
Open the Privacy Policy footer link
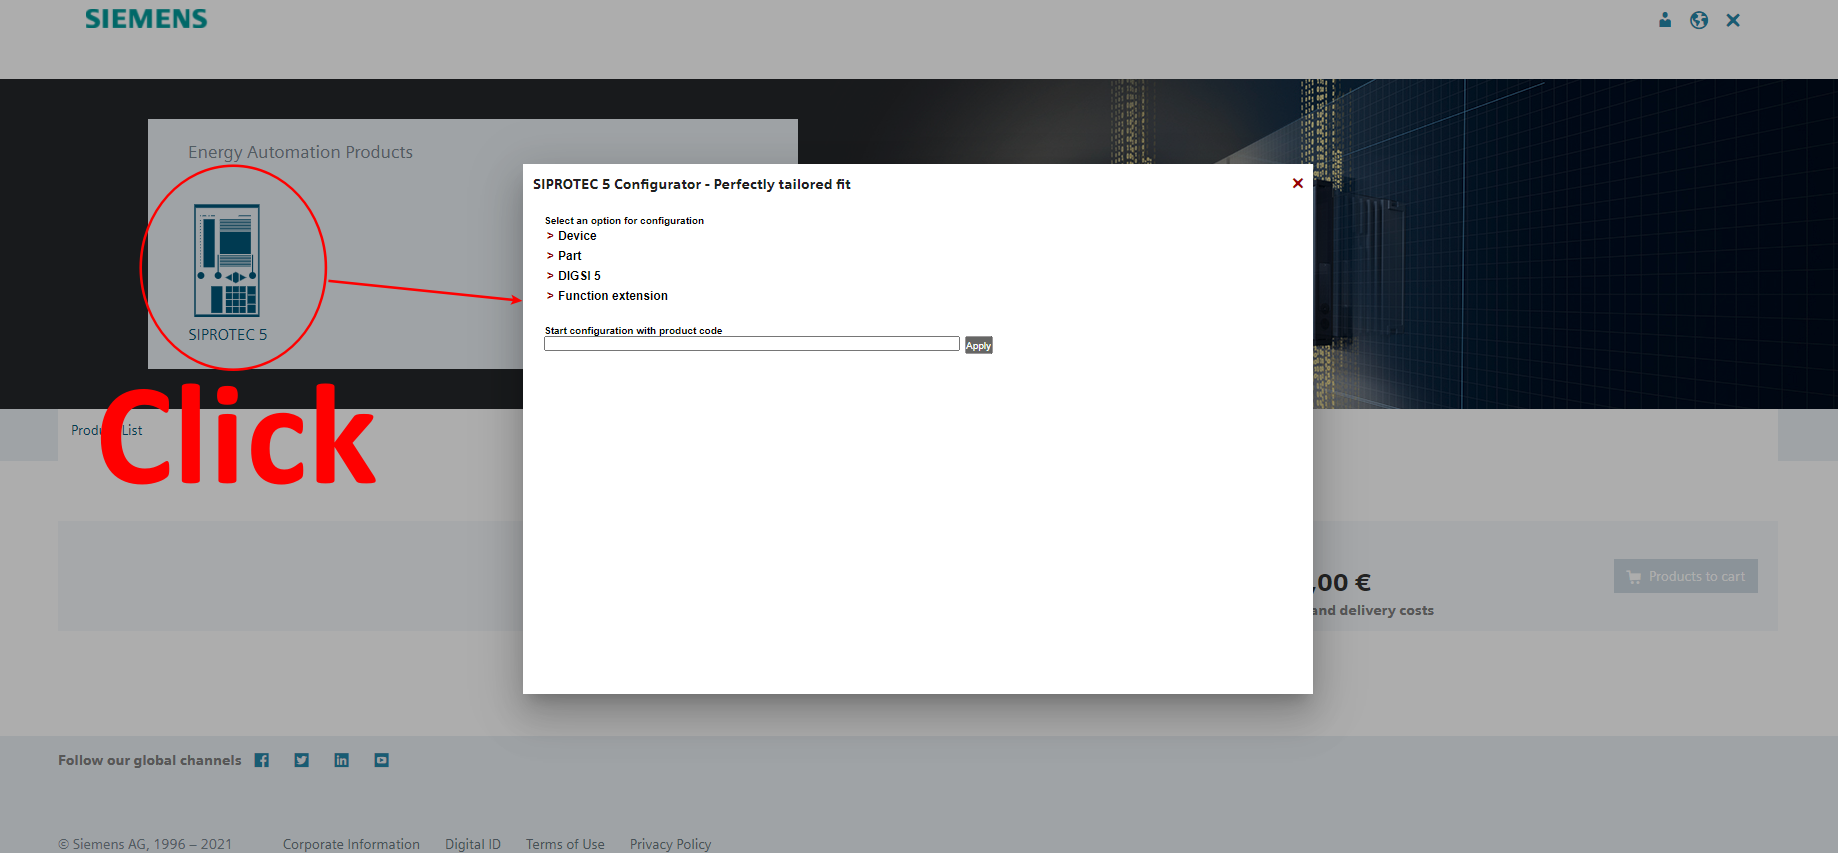(670, 844)
